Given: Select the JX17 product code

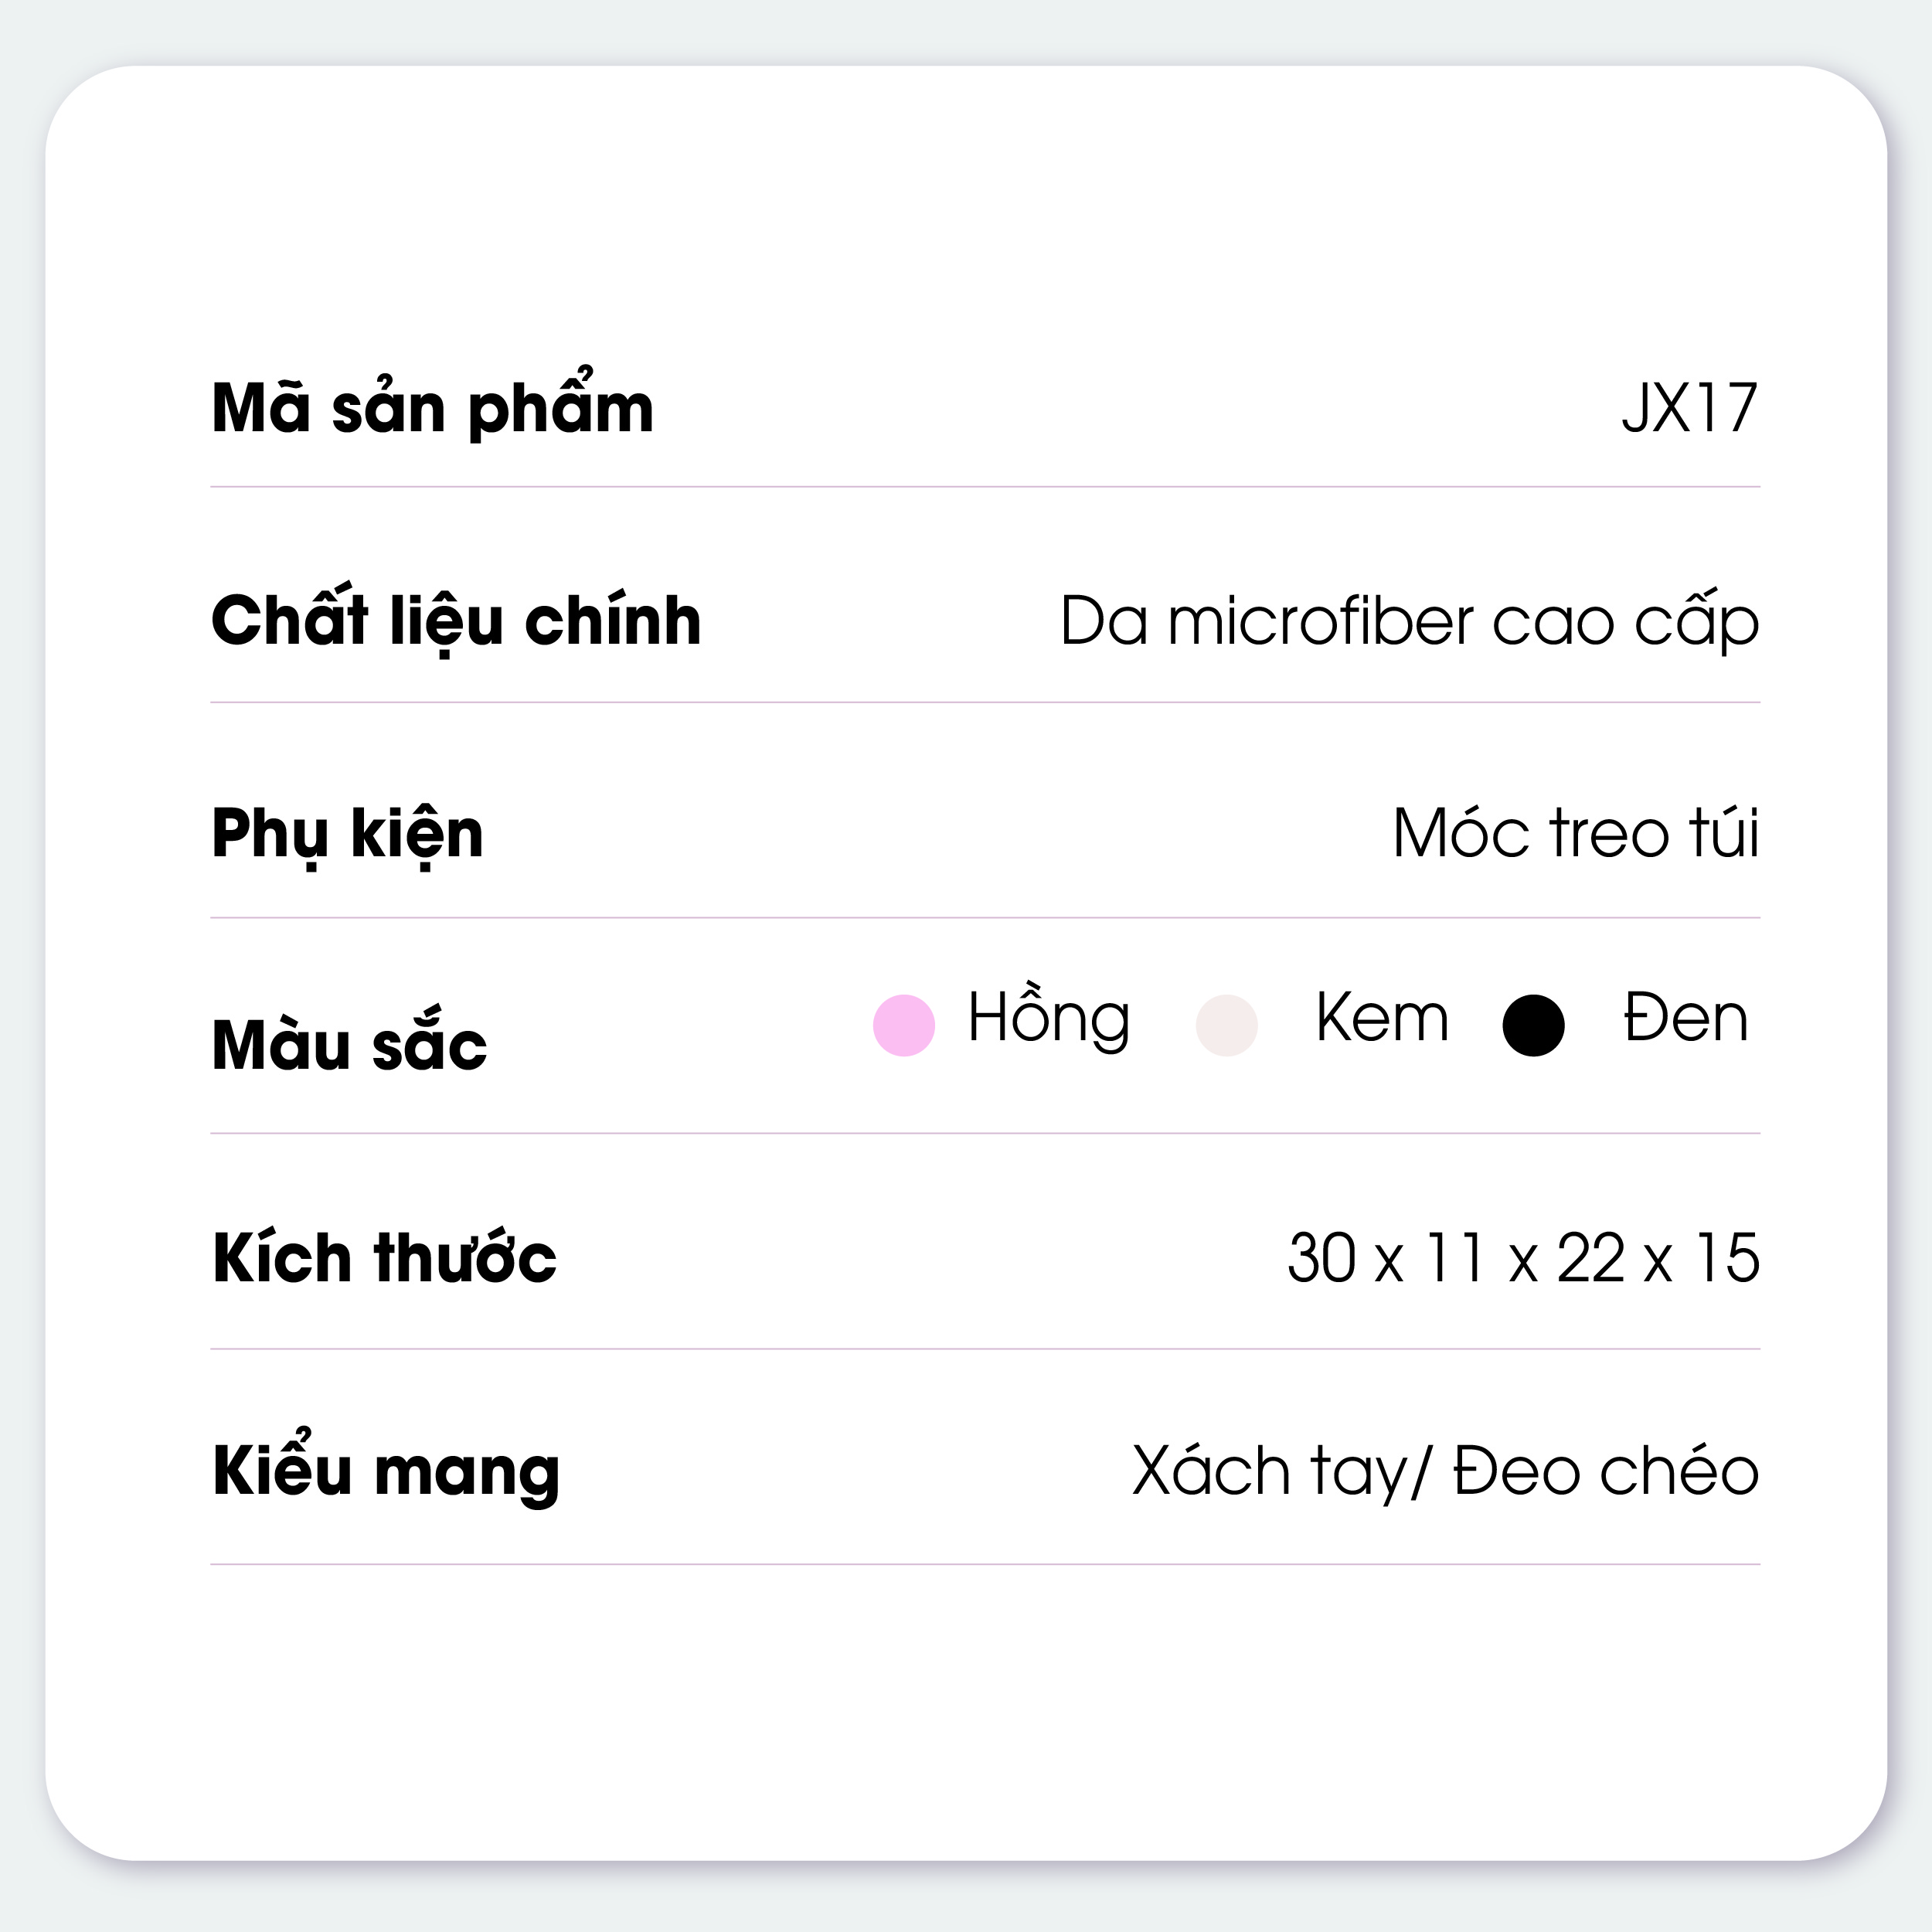Looking at the screenshot, I should point(1689,408).
